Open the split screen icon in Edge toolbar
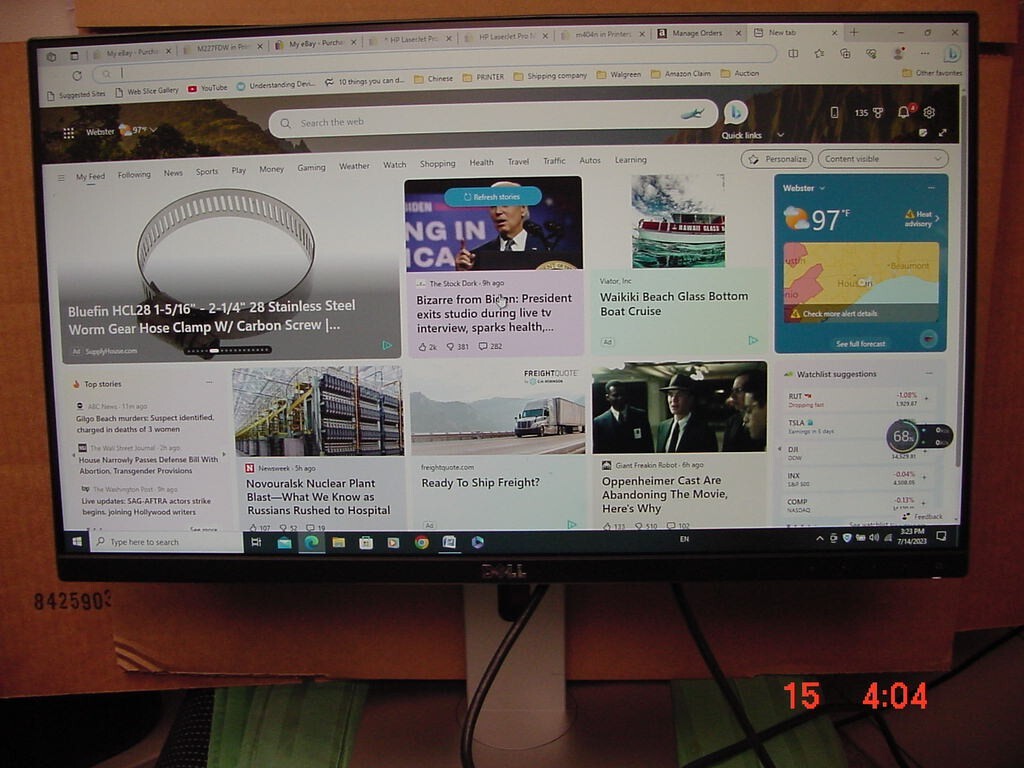1024x768 pixels. pos(793,54)
